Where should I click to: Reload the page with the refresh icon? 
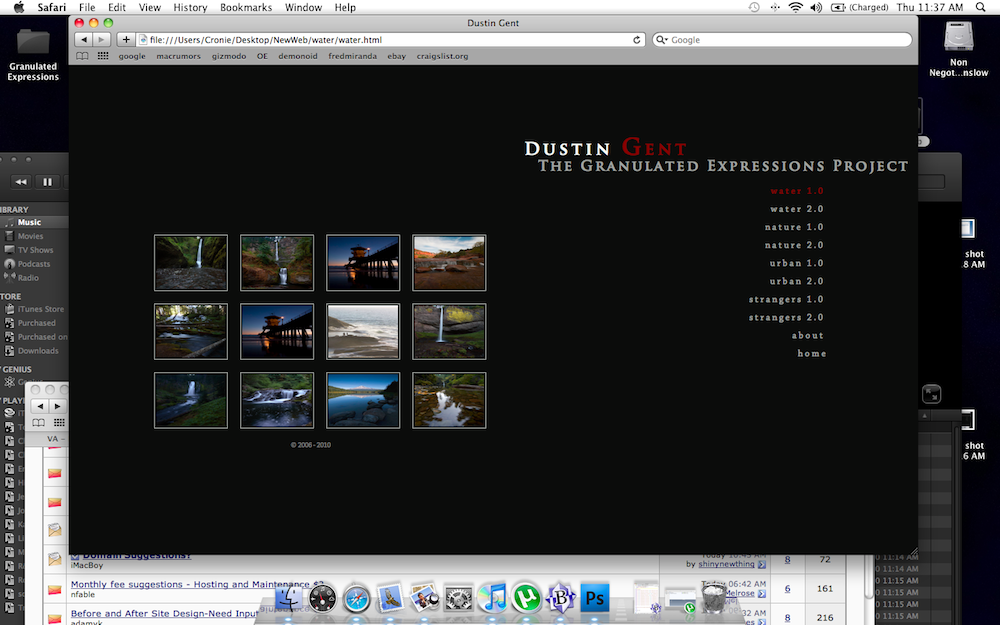tap(636, 40)
